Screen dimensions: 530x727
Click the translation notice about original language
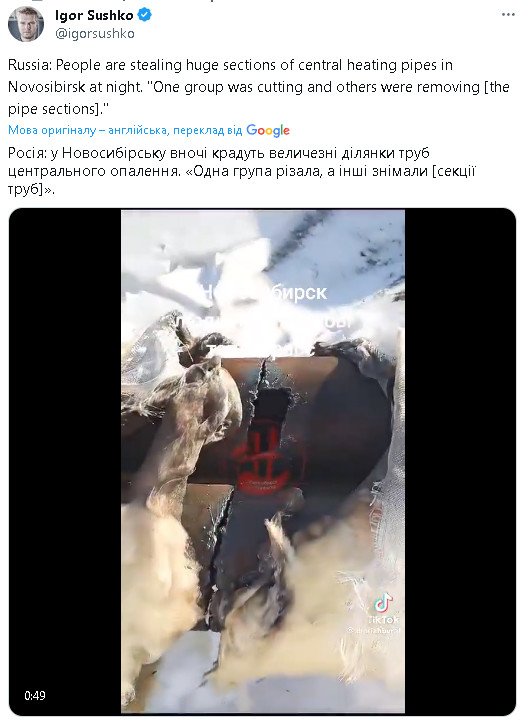(x=125, y=130)
